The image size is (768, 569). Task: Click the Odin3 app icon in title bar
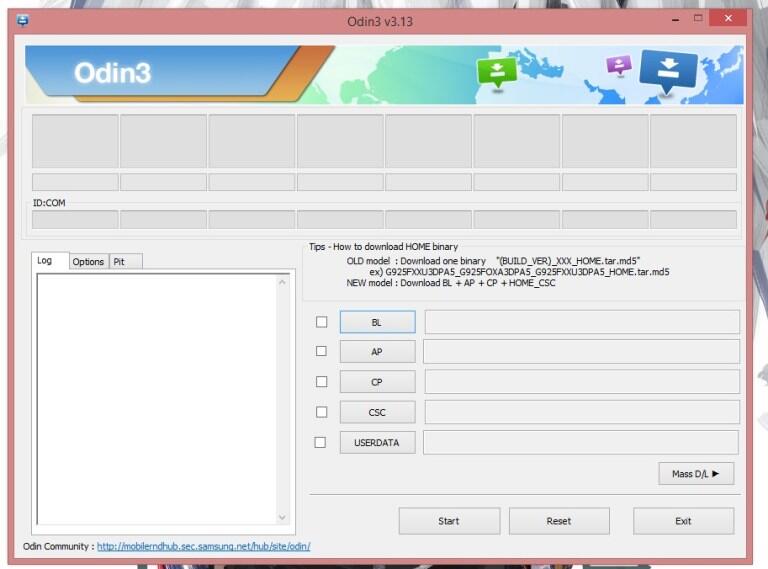23,21
